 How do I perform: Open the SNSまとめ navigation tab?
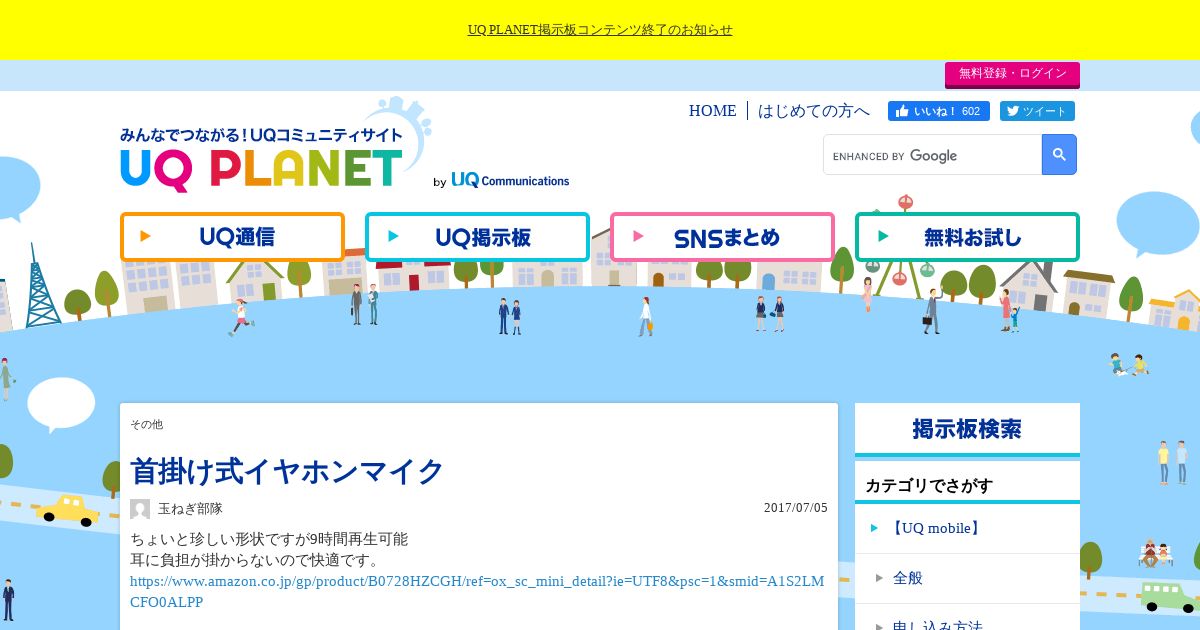pos(722,237)
